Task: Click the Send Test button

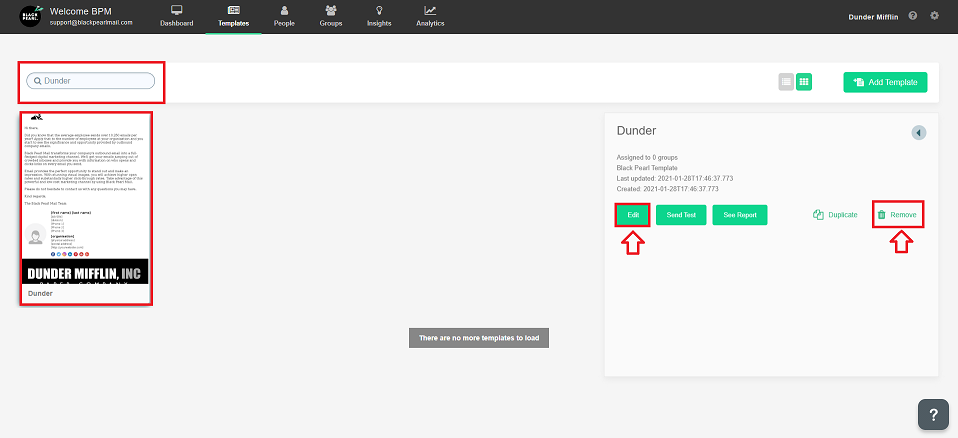Action: [681, 215]
